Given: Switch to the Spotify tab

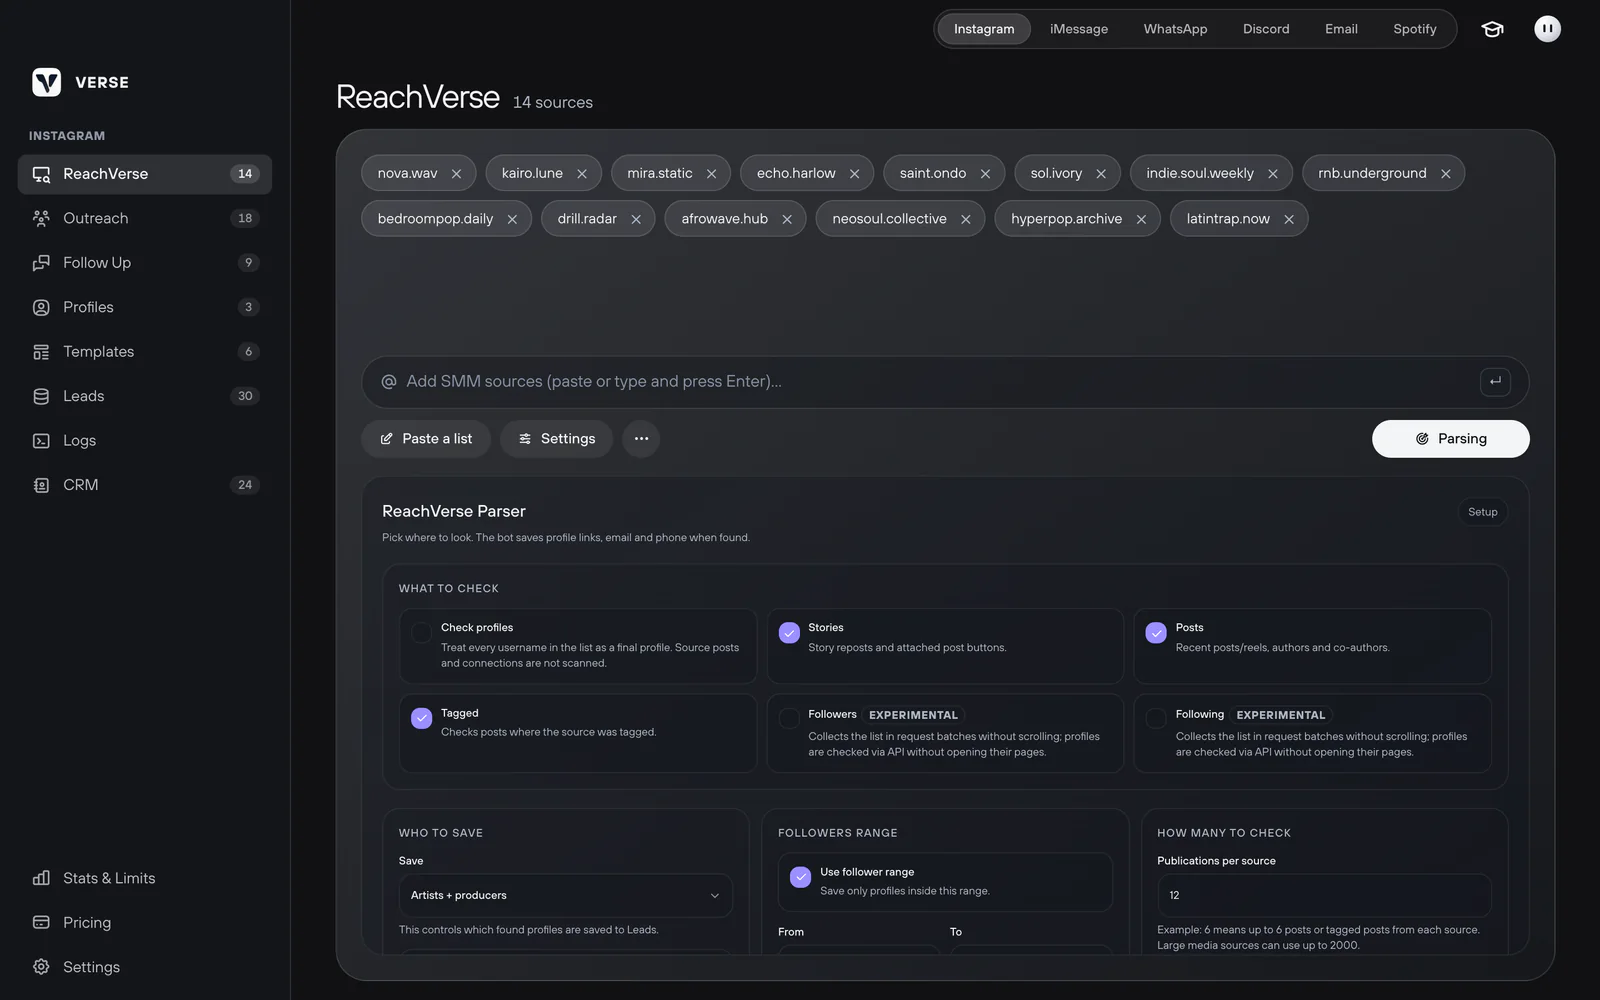Looking at the screenshot, I should [x=1415, y=29].
